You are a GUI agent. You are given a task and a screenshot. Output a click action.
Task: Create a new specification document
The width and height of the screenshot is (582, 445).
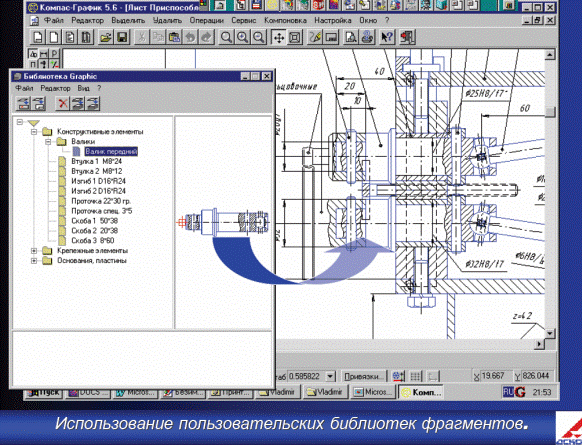tap(86, 37)
